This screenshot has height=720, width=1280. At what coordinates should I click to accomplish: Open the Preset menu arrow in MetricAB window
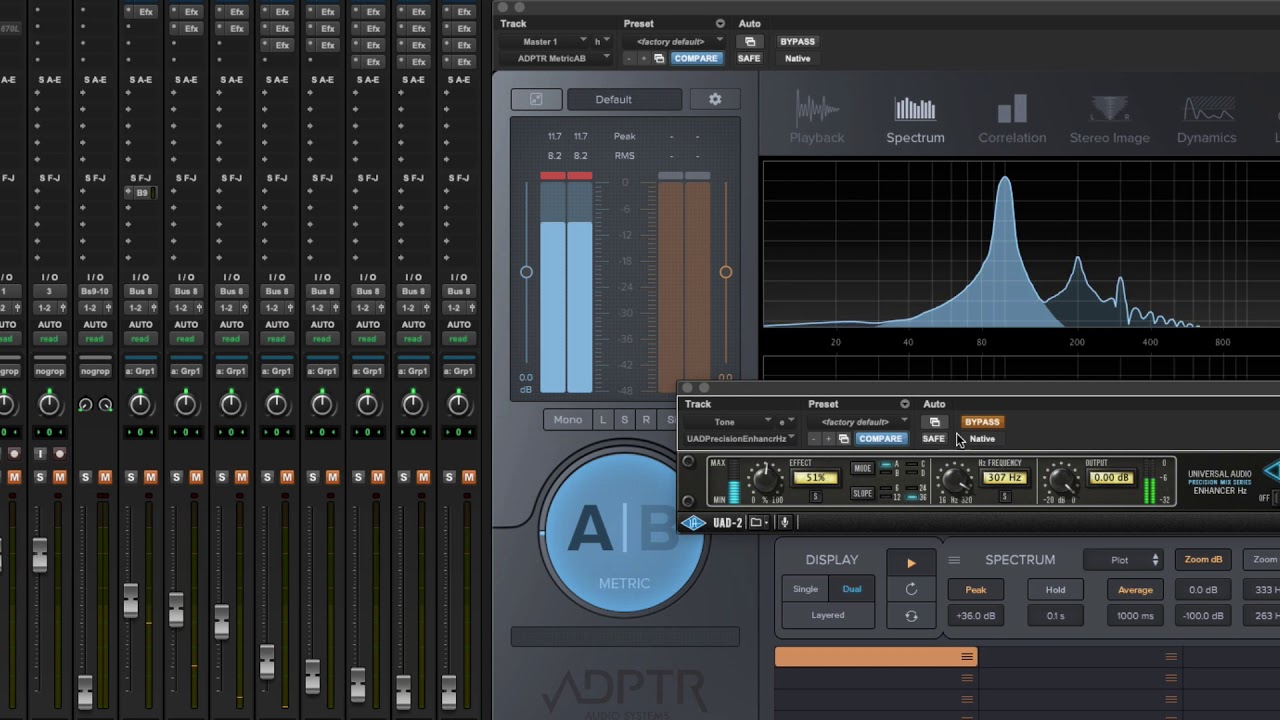pyautogui.click(x=720, y=23)
